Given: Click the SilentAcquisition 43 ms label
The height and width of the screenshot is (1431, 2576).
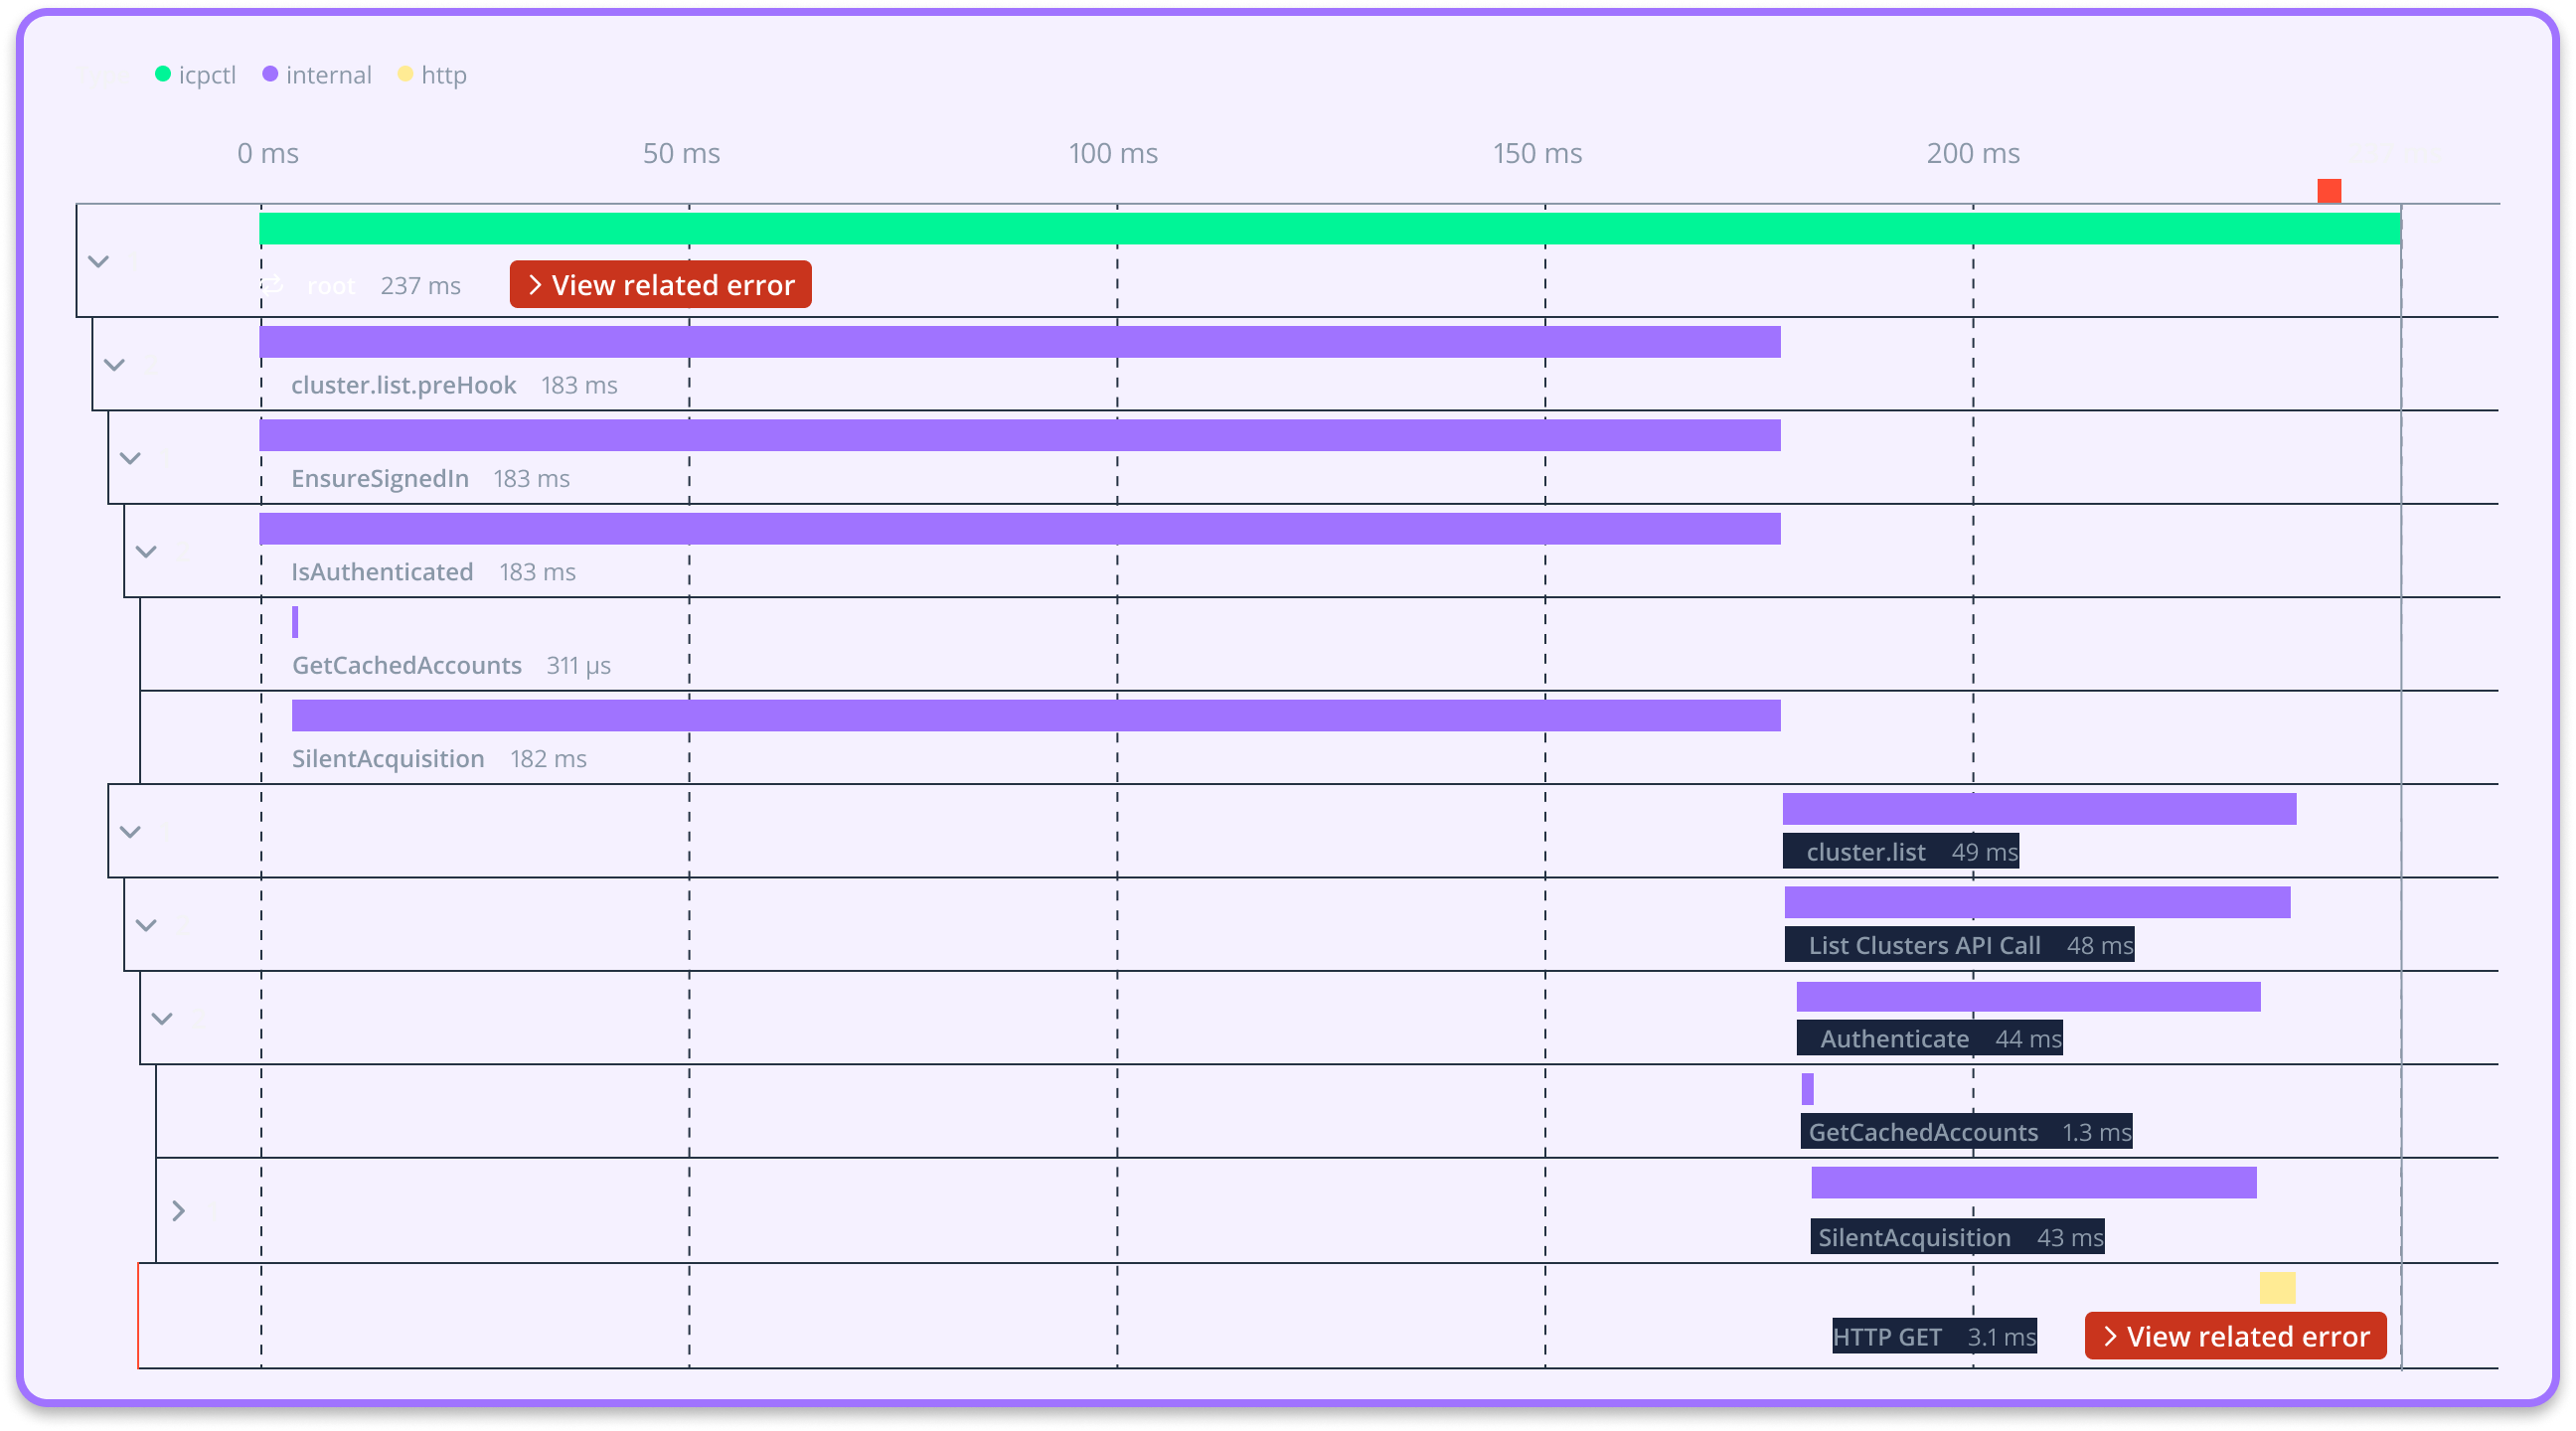Looking at the screenshot, I should pos(1957,1237).
